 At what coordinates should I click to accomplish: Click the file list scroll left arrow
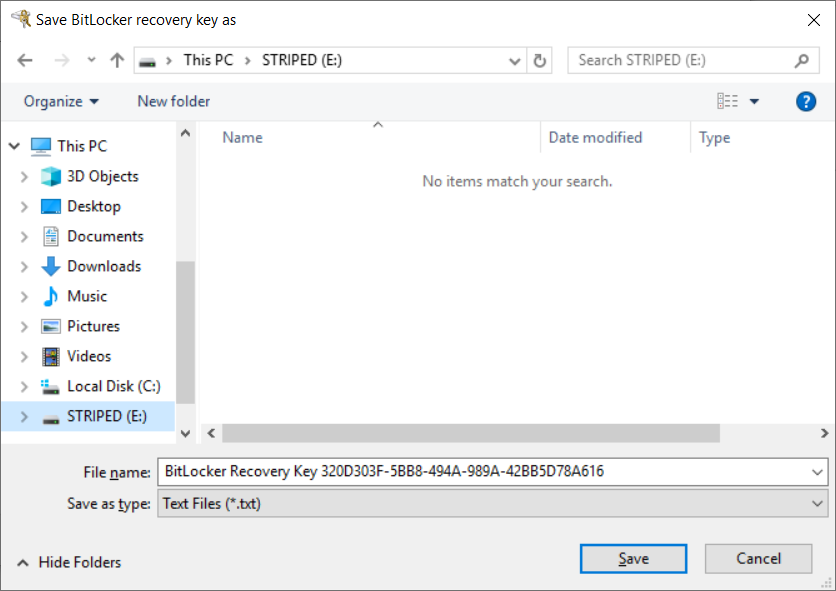click(211, 433)
